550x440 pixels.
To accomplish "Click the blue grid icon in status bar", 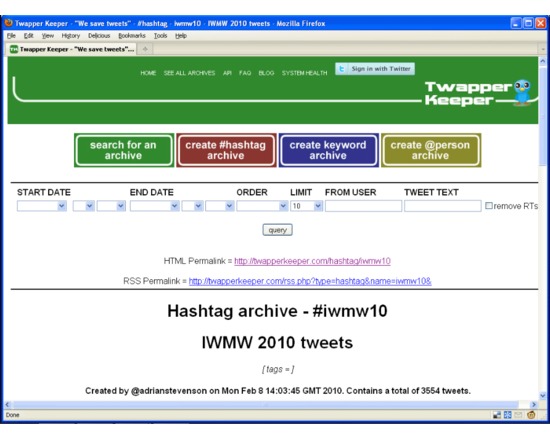I will pyautogui.click(x=507, y=415).
